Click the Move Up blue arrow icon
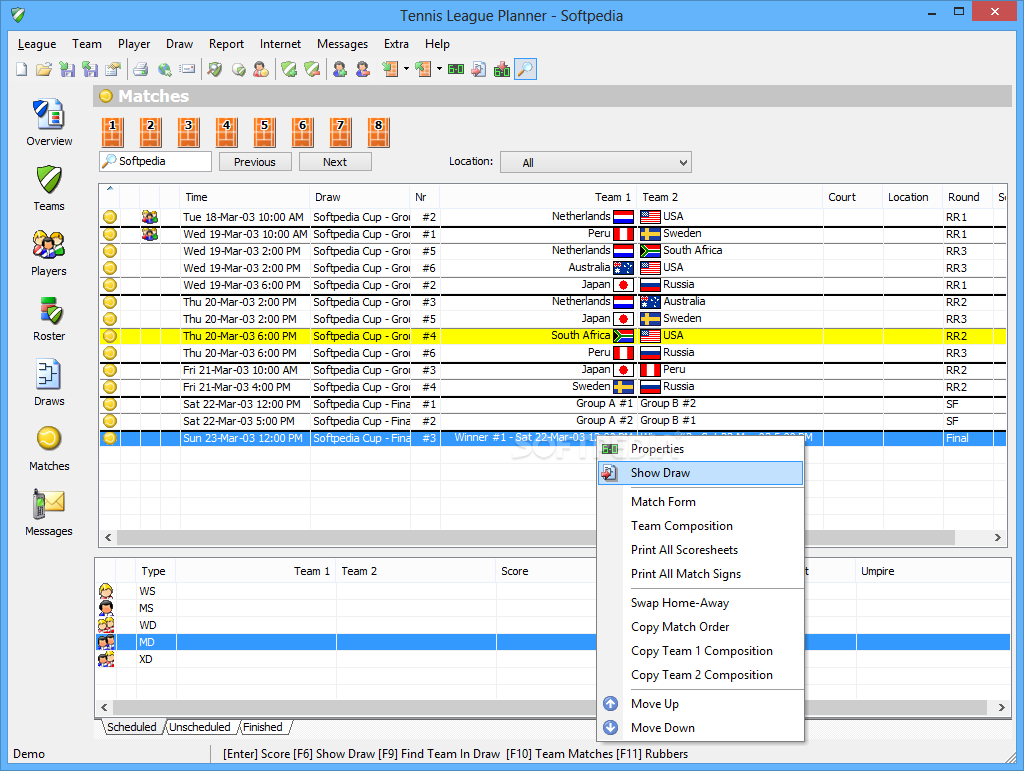The height and width of the screenshot is (771, 1024). (610, 704)
